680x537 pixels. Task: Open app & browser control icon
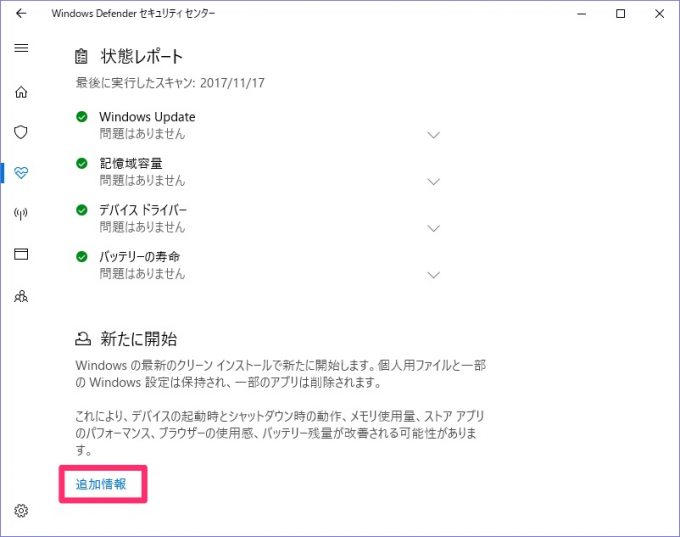21,254
